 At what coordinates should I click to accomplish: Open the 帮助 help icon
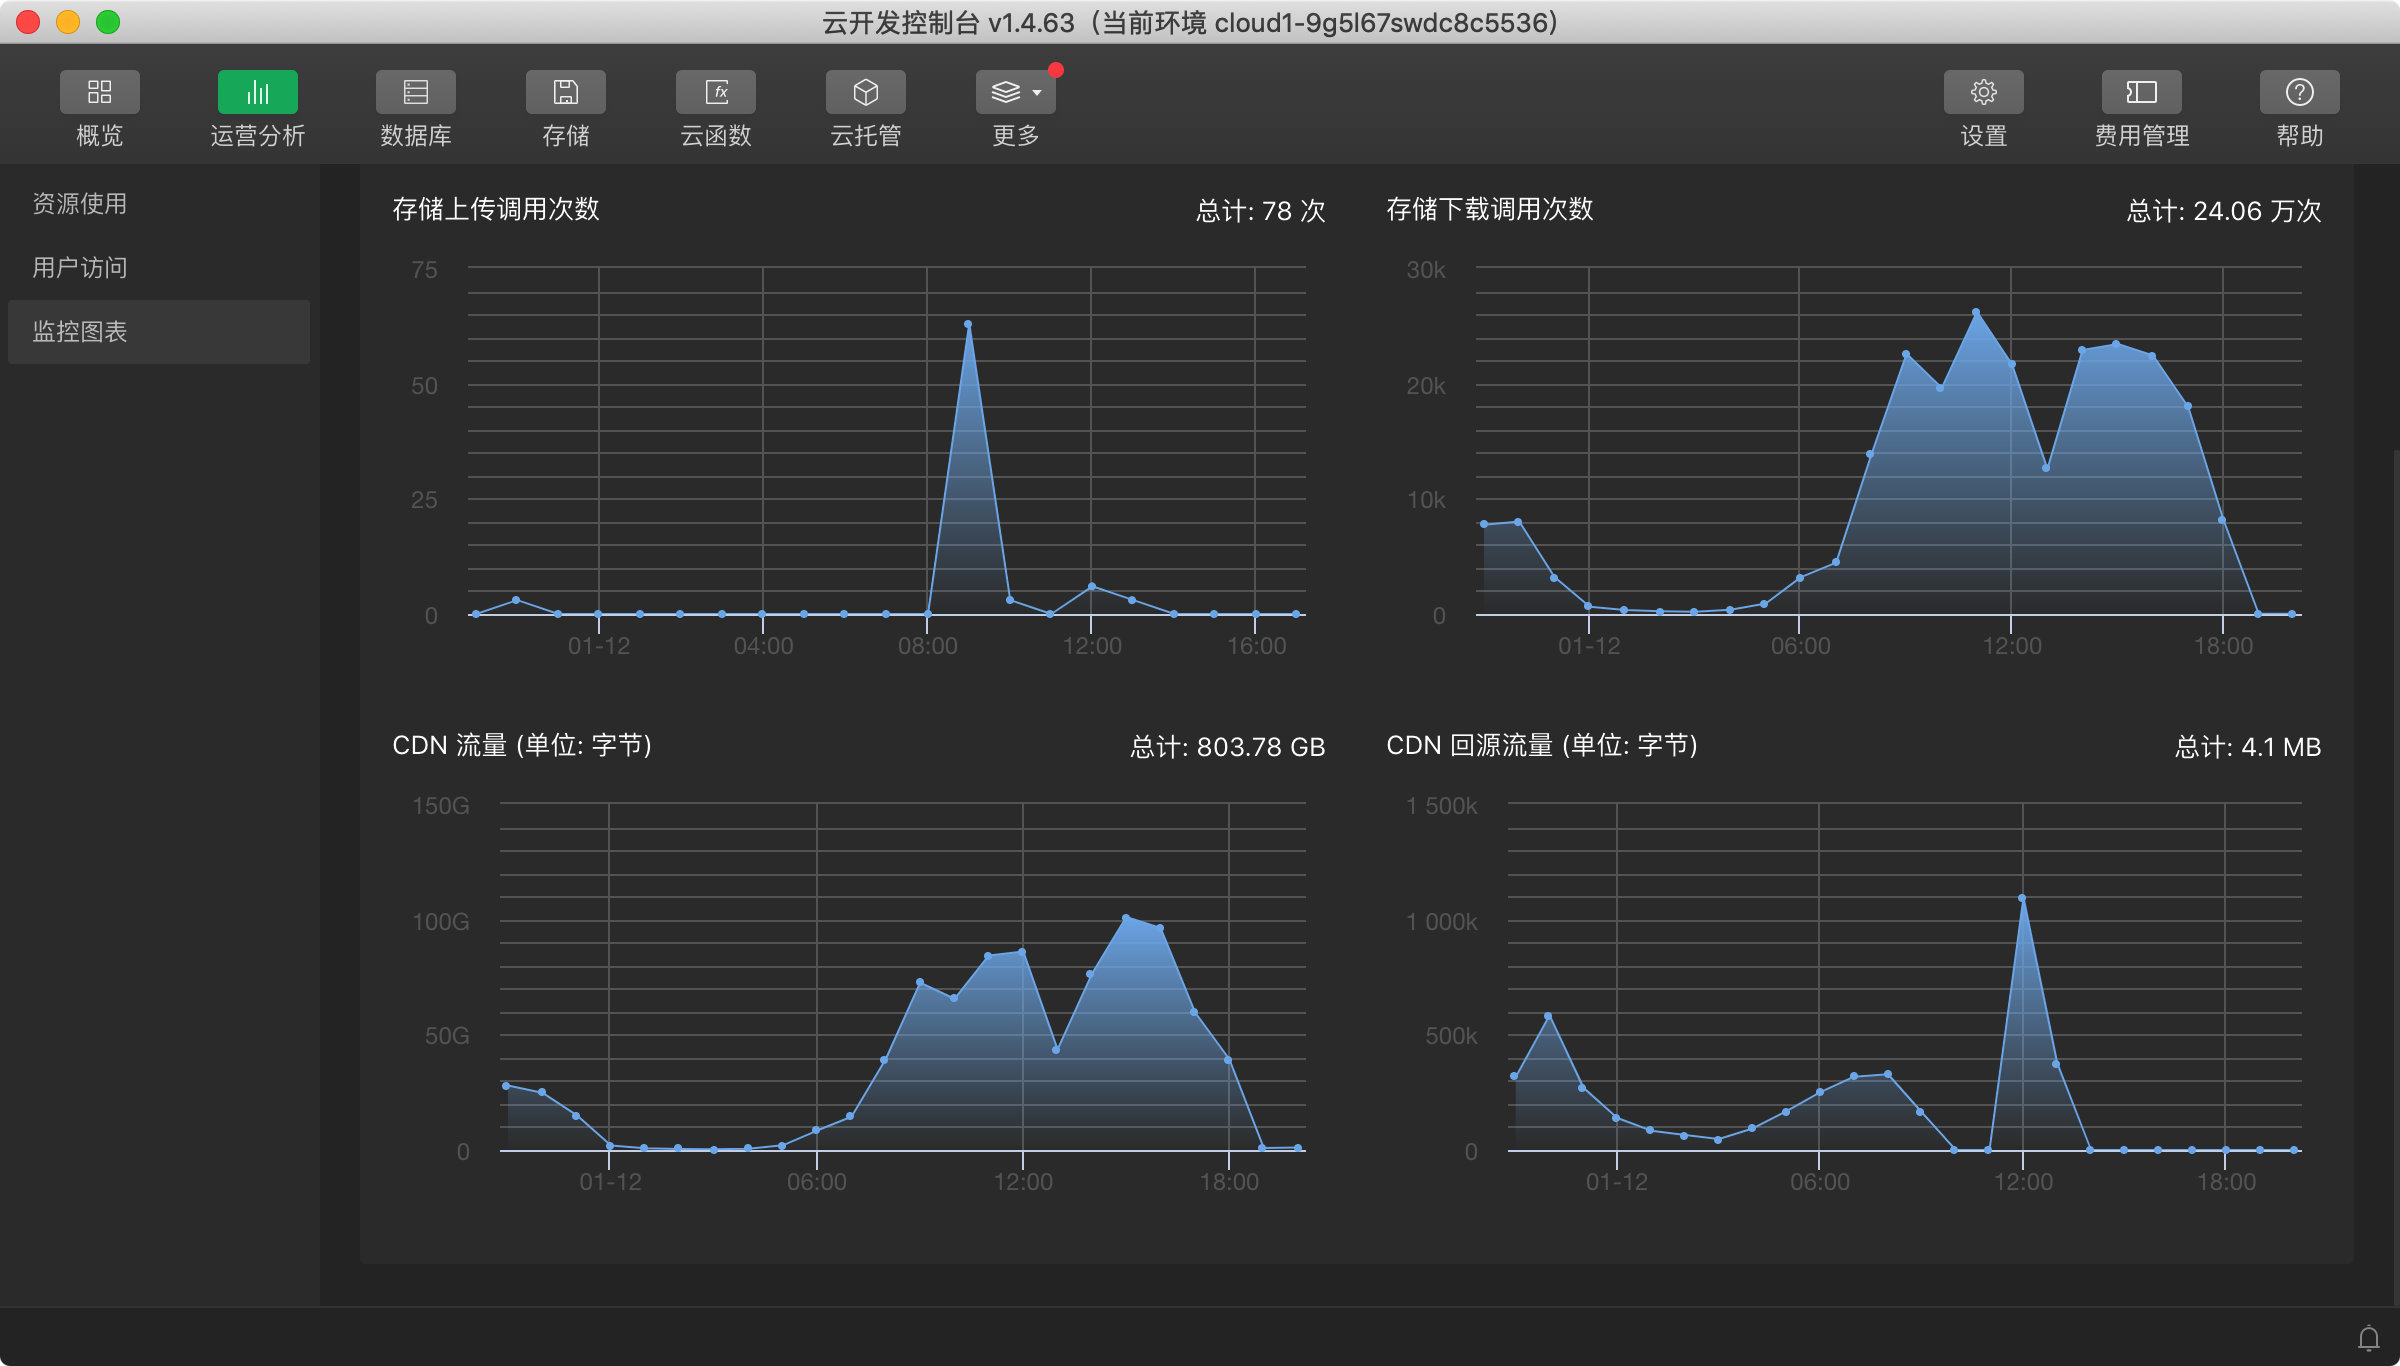(2299, 92)
